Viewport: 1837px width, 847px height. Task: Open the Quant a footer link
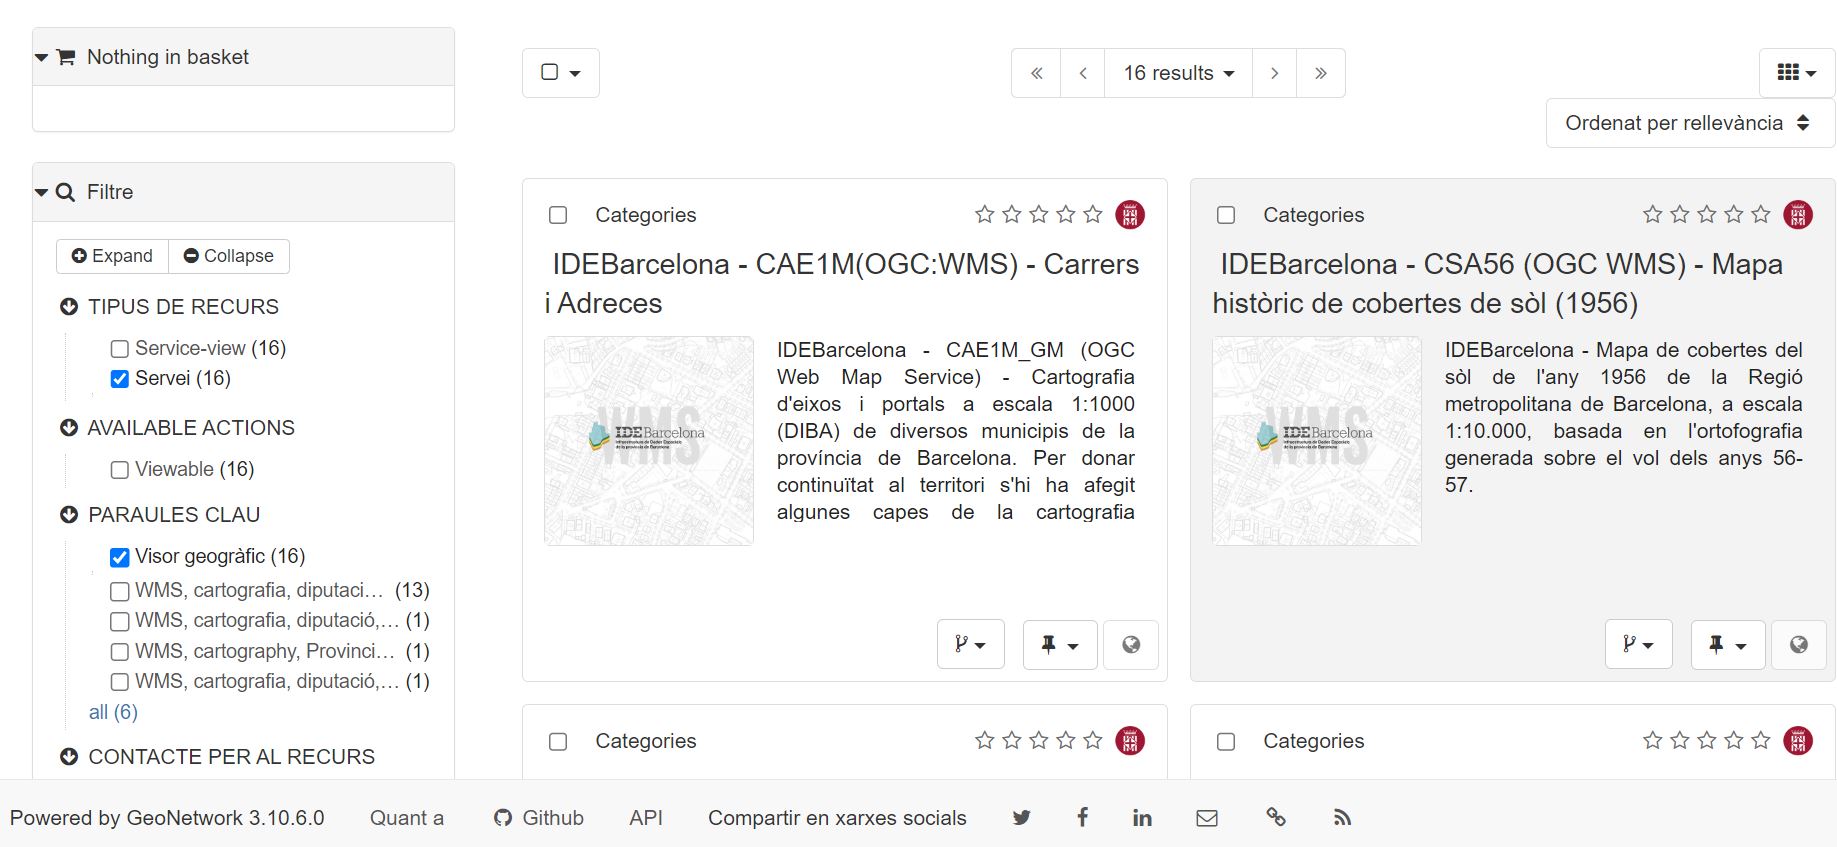[x=407, y=818]
